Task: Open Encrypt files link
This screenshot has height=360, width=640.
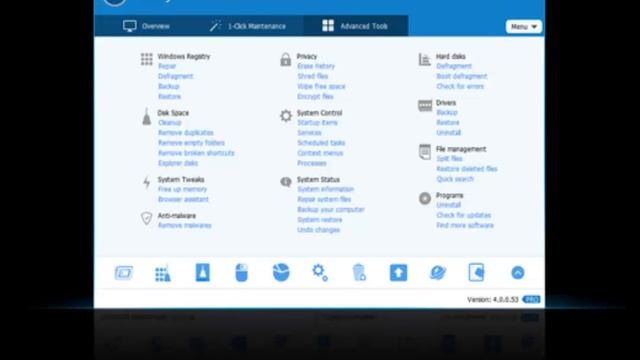Action: (315, 97)
